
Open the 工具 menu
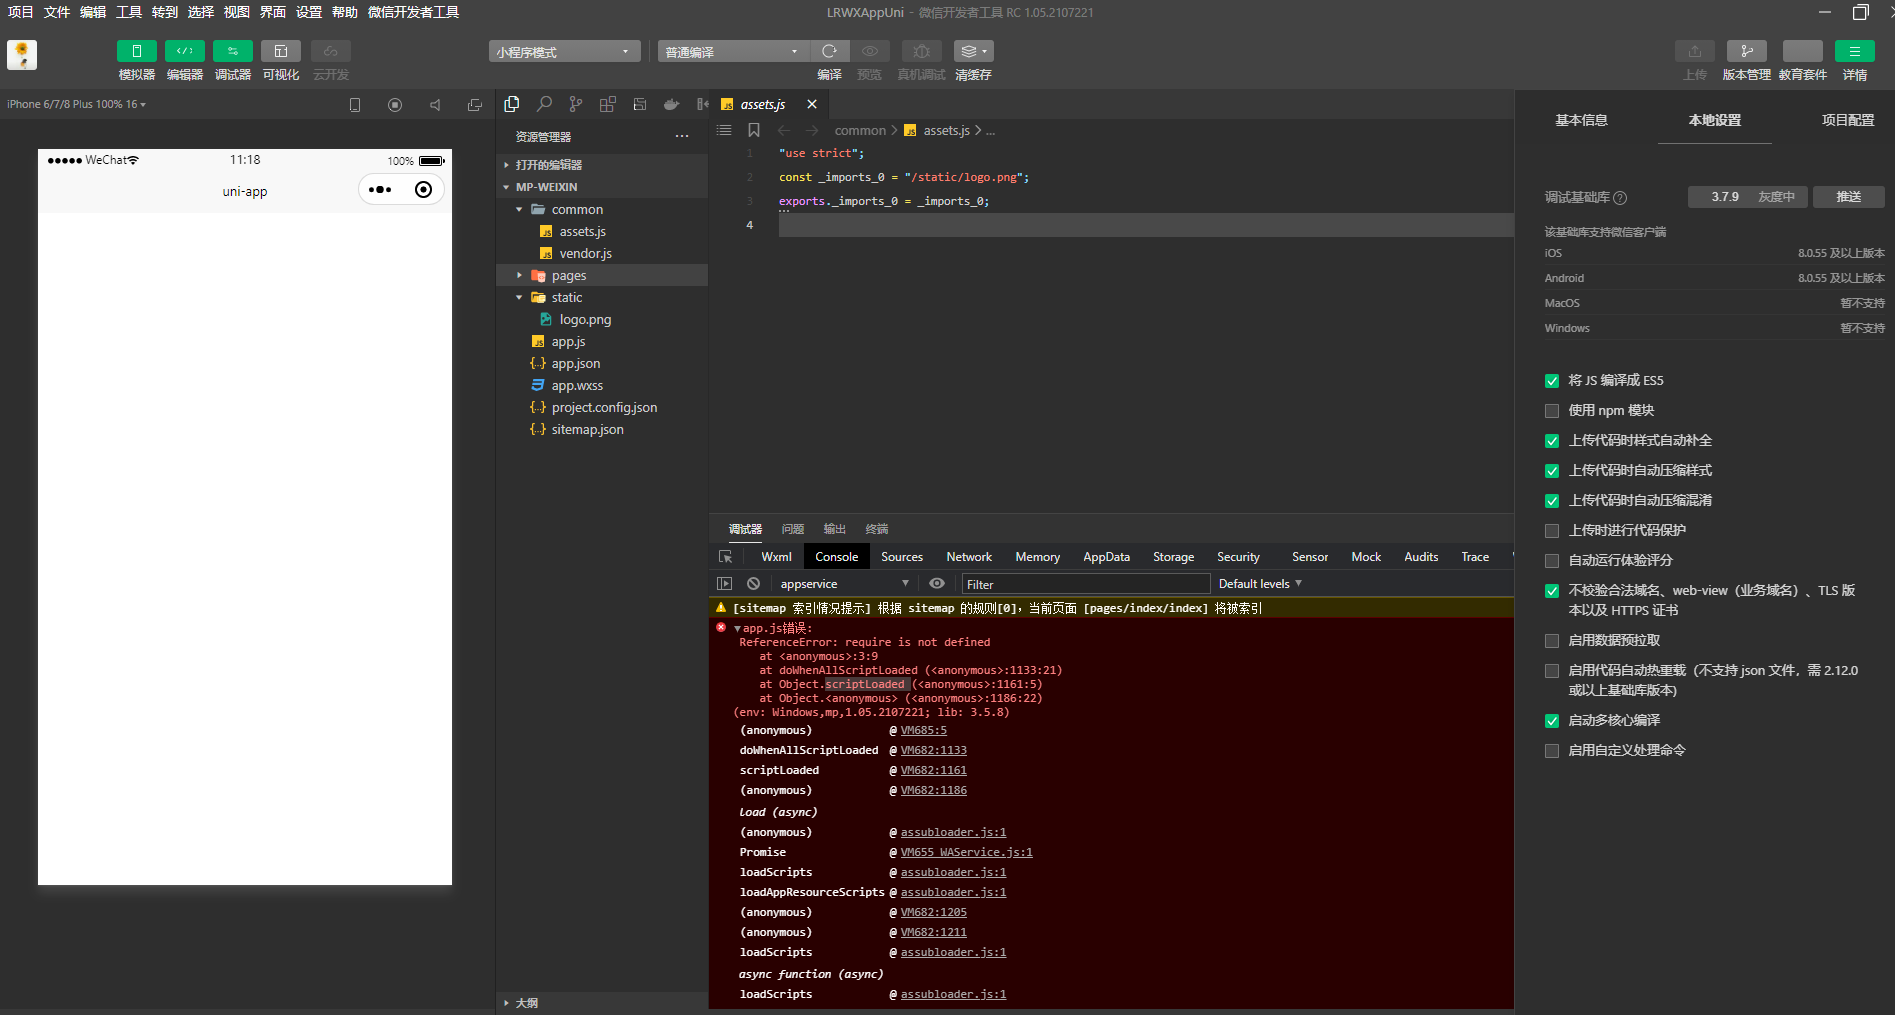tap(129, 12)
